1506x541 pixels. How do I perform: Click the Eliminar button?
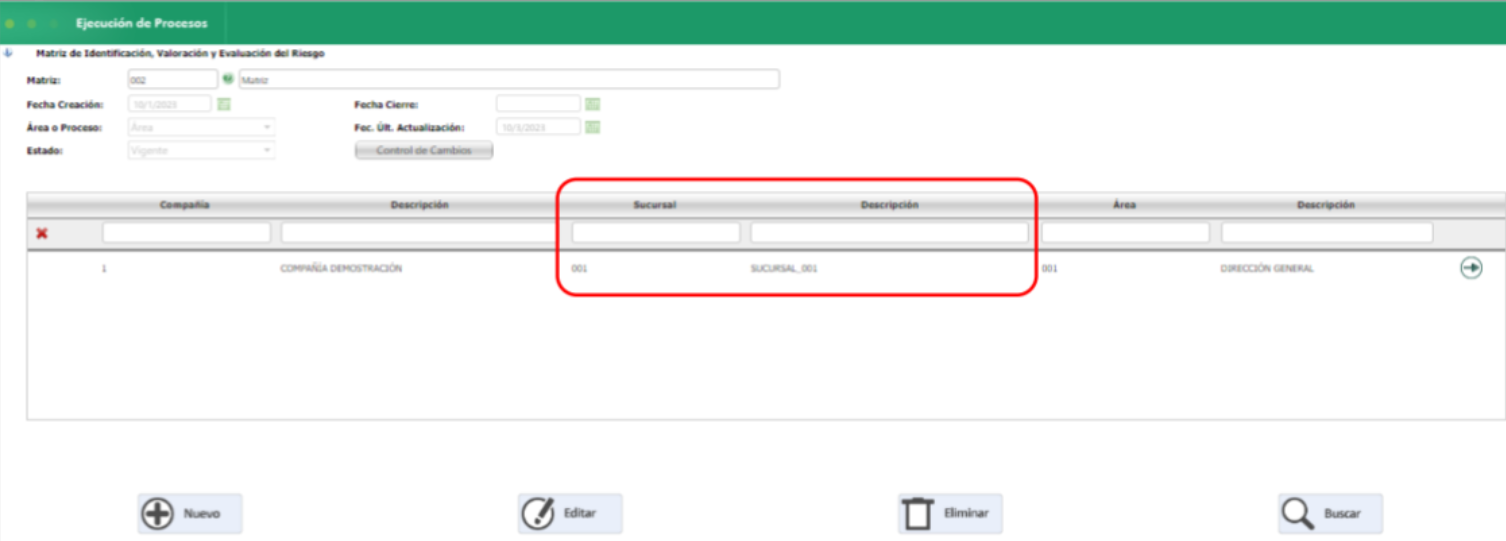950,513
